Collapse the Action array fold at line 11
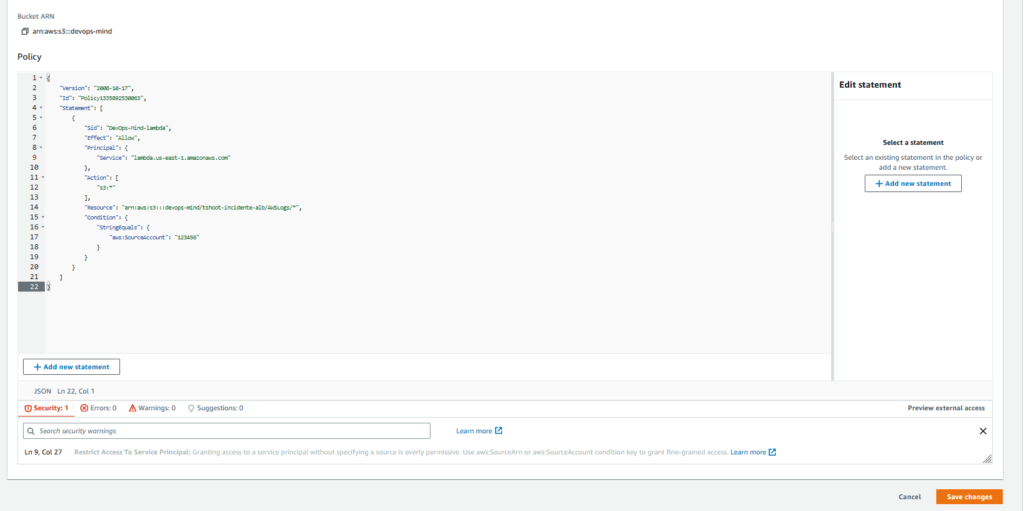The image size is (1024, 511). click(42, 177)
